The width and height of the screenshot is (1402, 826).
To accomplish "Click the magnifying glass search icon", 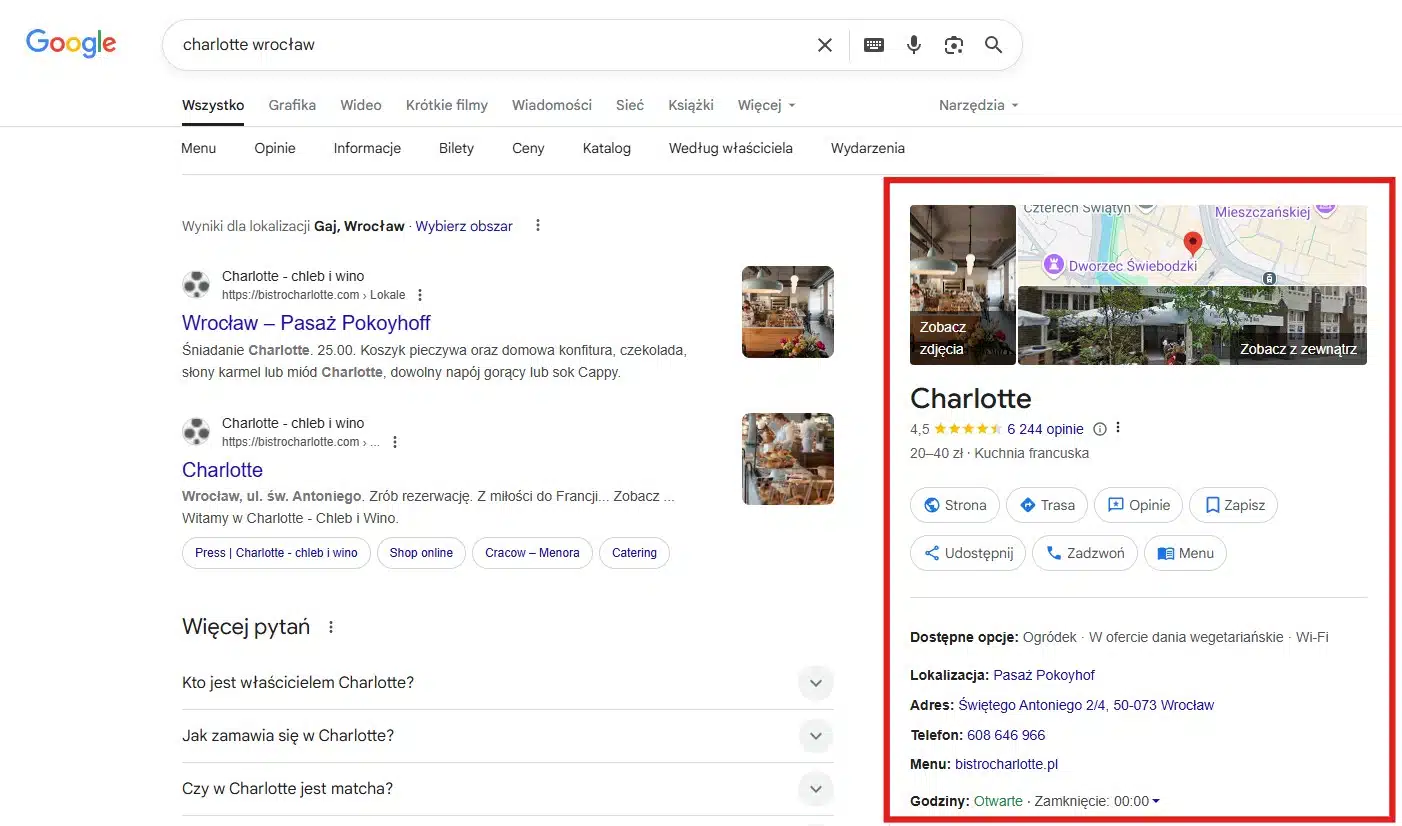I will coord(993,45).
